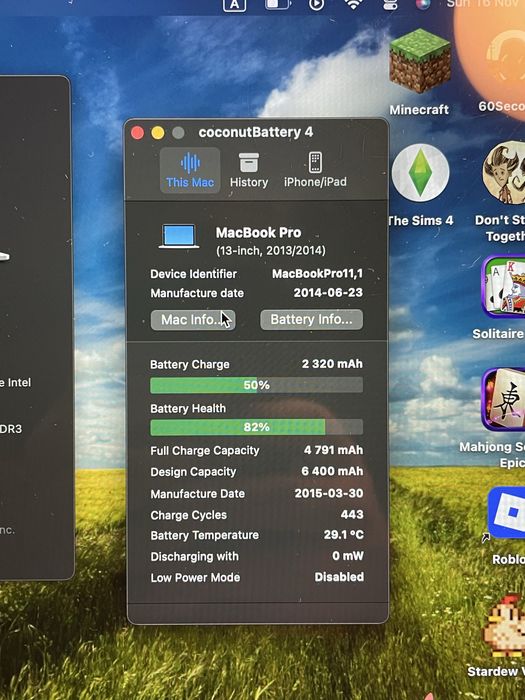Click the MacBookPro11,1 device identifier value
This screenshot has height=700, width=525.
pyautogui.click(x=317, y=274)
